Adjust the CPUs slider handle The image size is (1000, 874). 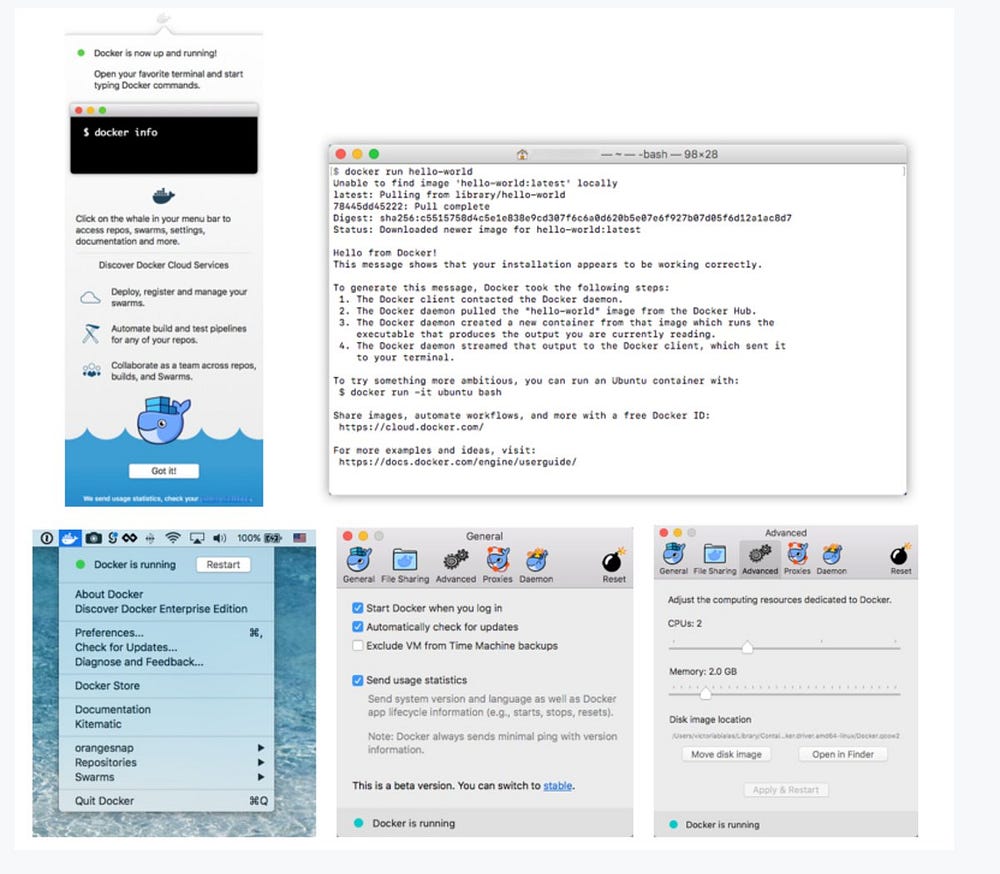point(747,648)
